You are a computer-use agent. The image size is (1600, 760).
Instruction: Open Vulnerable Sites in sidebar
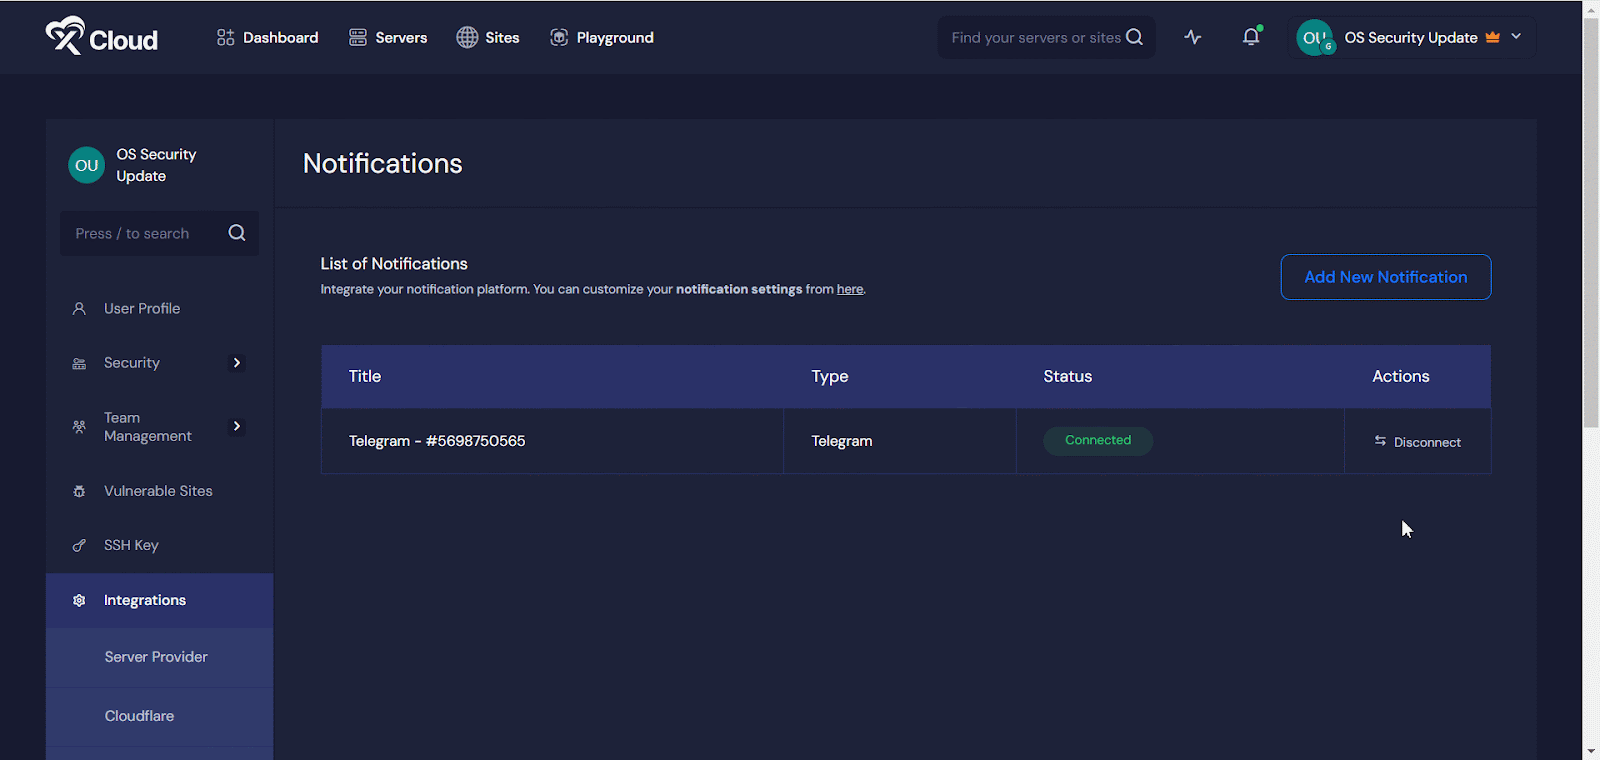(x=159, y=491)
